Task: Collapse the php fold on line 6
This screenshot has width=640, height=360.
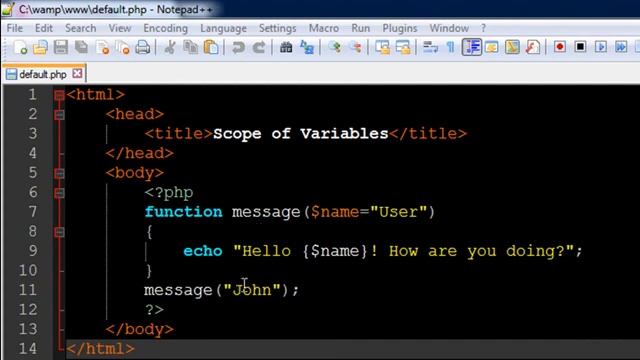Action: [59, 193]
